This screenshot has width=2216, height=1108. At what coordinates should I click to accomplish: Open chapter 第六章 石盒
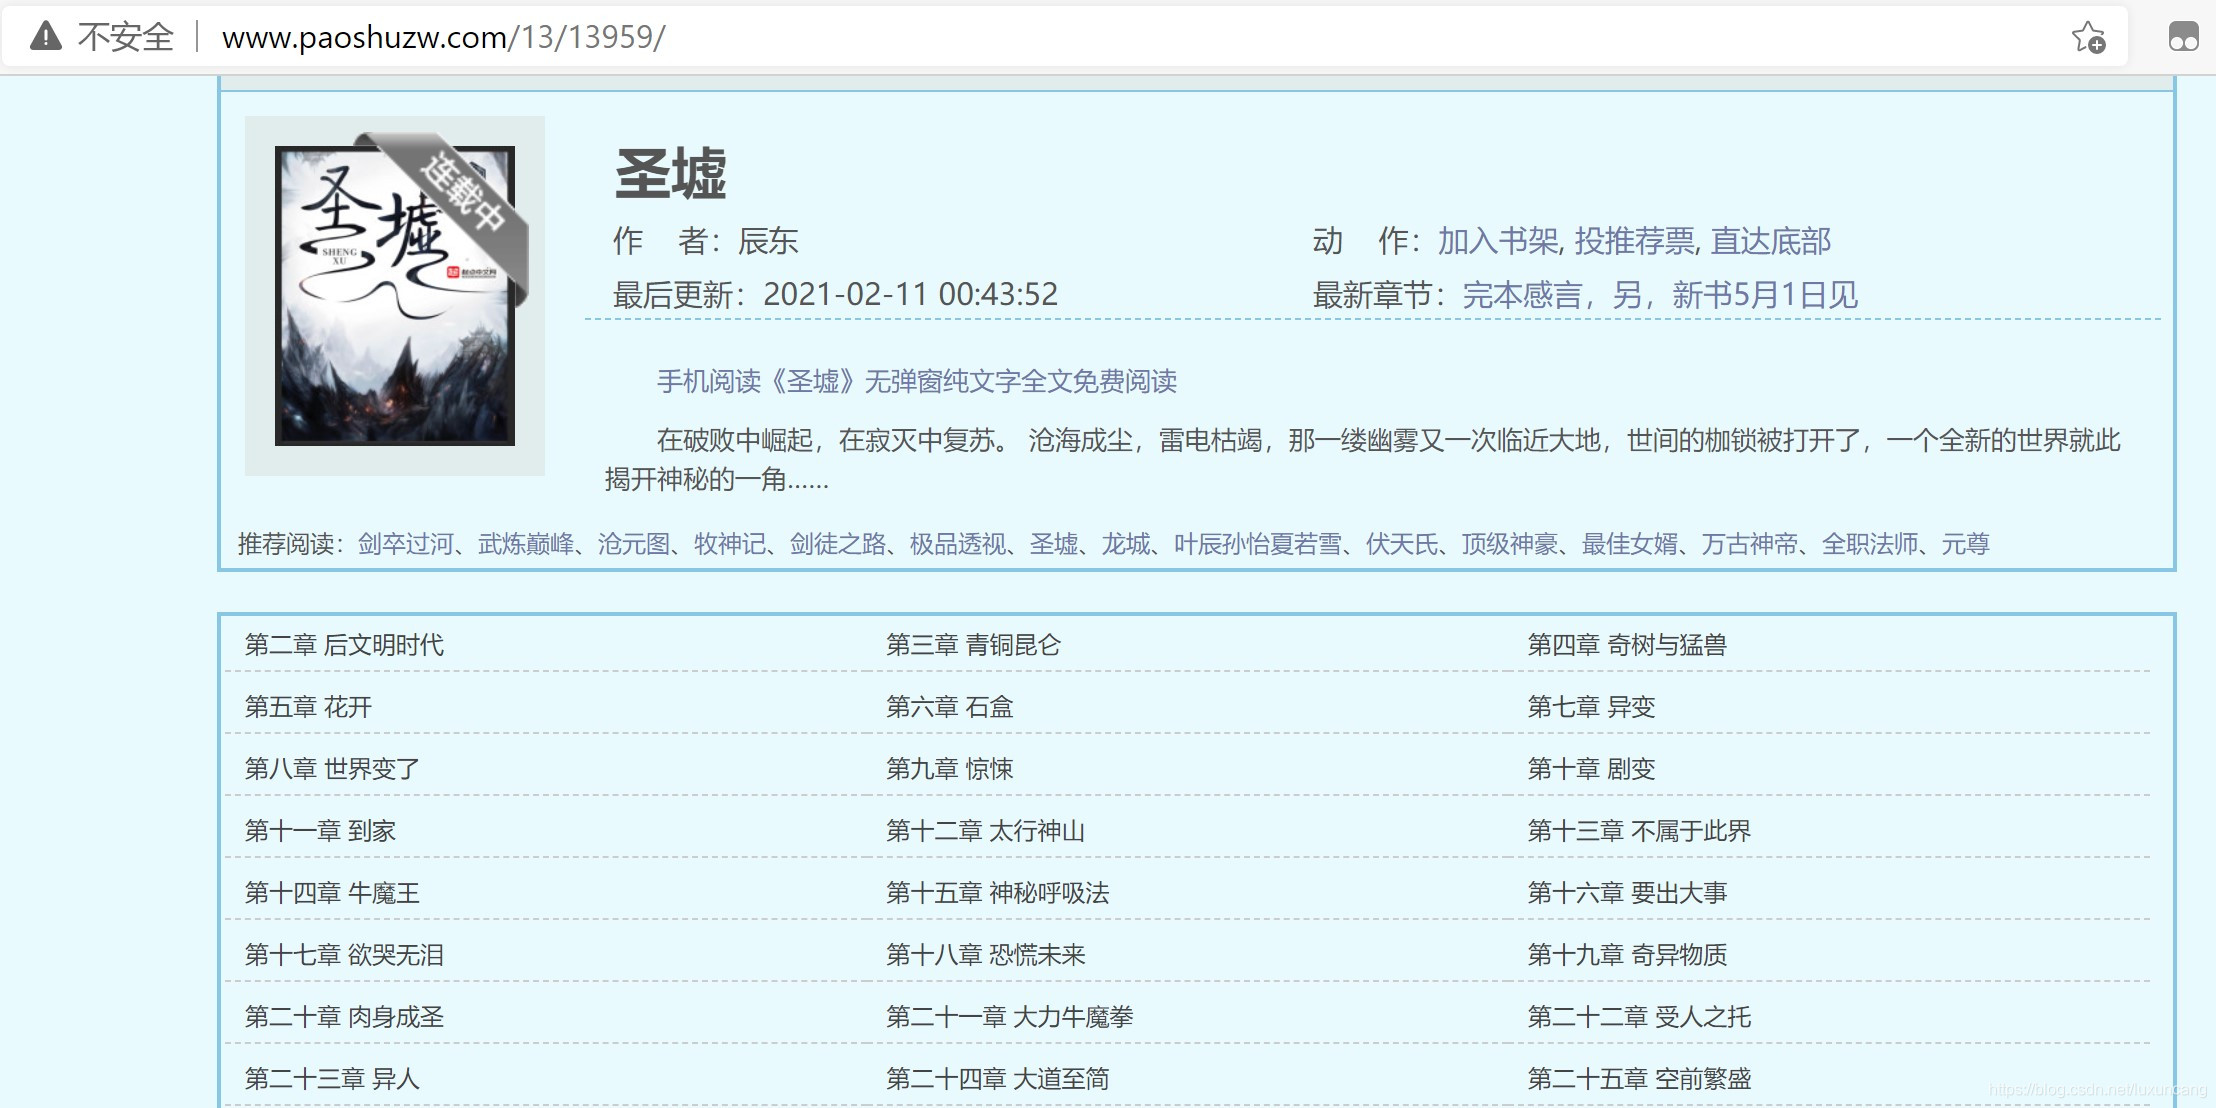pyautogui.click(x=950, y=707)
